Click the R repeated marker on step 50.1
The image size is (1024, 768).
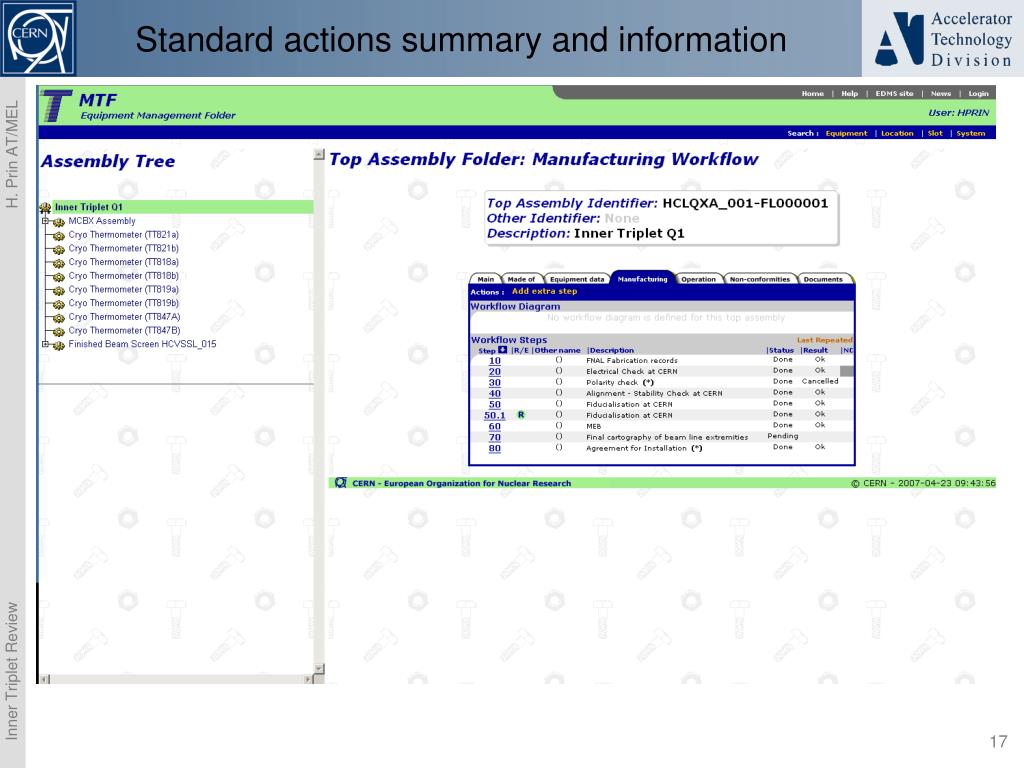(521, 415)
